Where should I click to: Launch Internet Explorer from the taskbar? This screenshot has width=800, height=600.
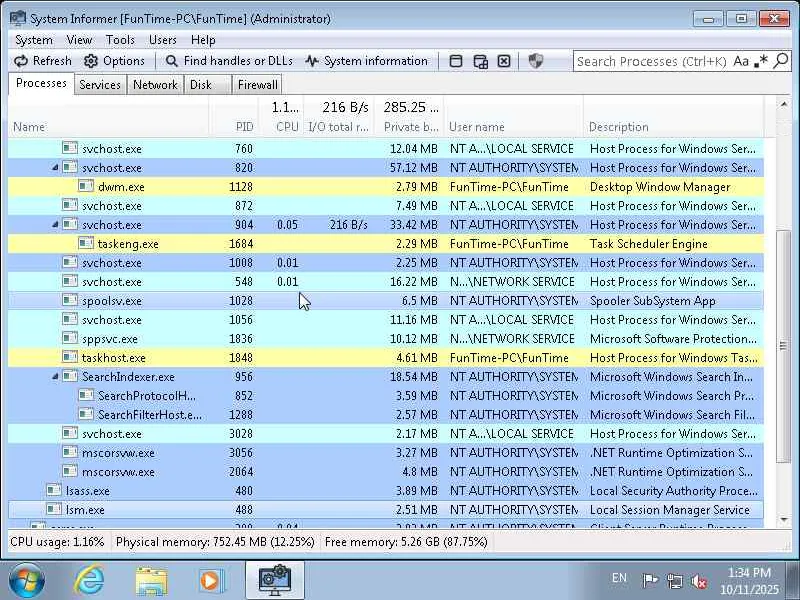(89, 580)
